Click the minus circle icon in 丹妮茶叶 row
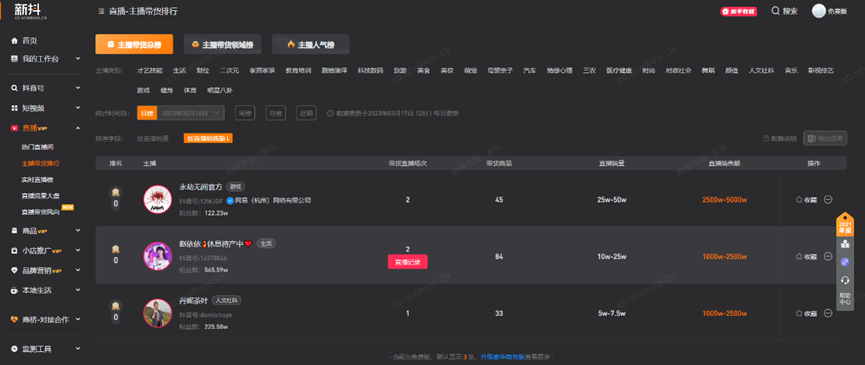 pos(827,313)
